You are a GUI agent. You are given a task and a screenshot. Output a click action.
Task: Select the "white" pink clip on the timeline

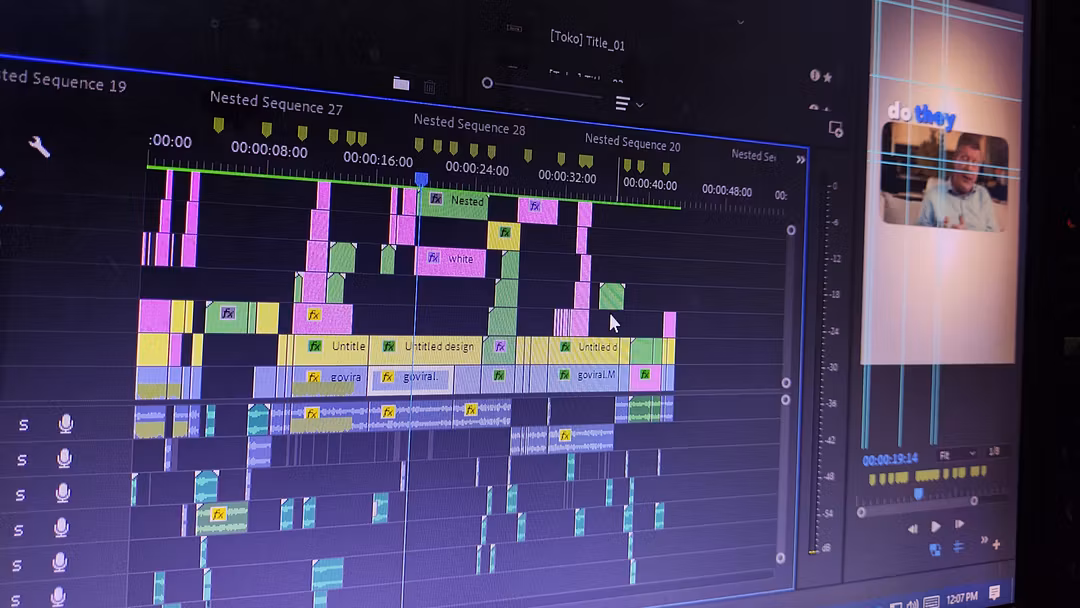451,260
